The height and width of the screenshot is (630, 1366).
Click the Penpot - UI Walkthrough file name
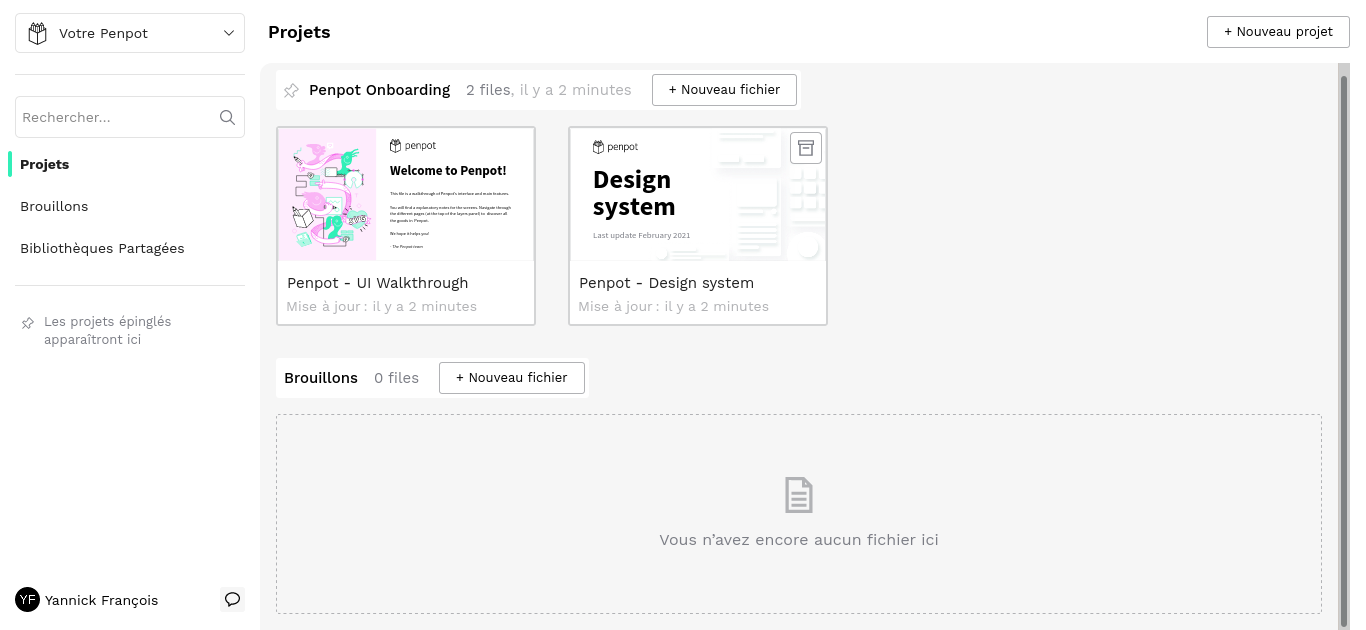click(x=377, y=283)
